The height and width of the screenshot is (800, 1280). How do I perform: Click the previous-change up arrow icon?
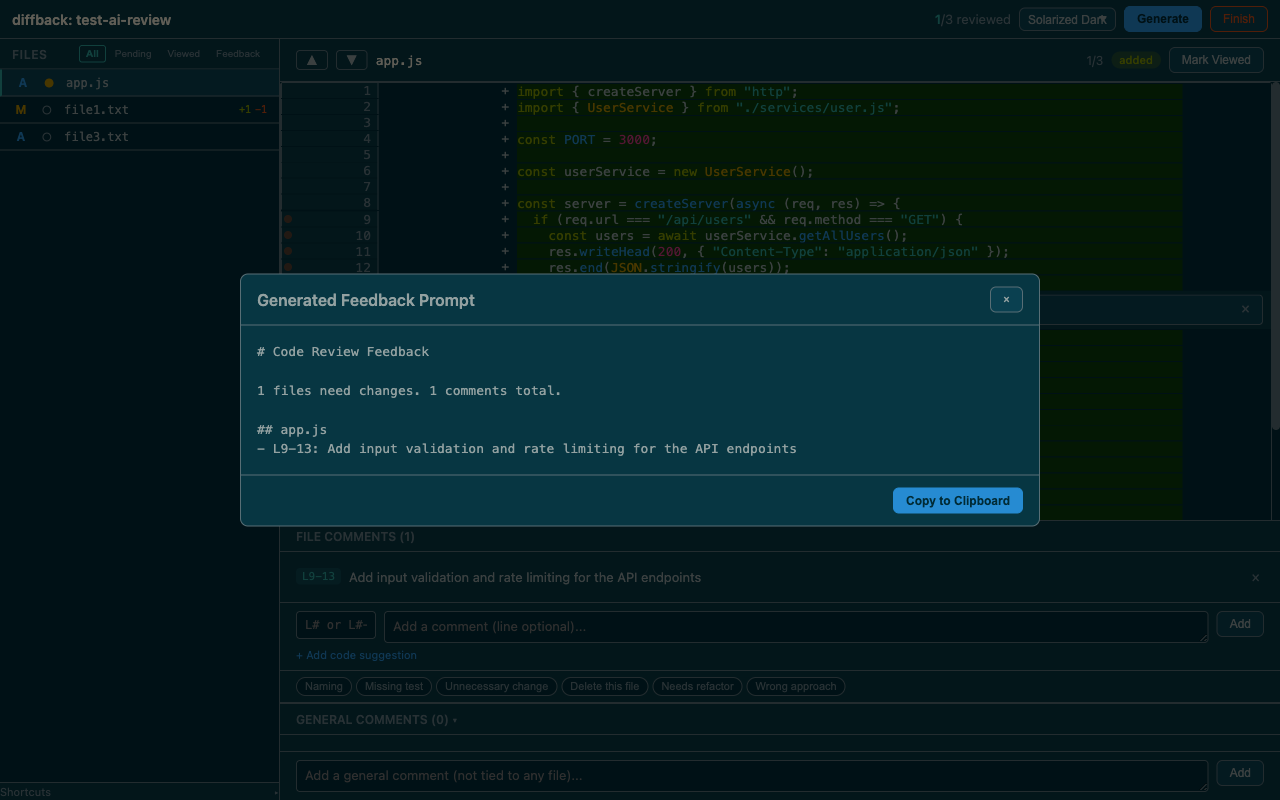pyautogui.click(x=311, y=60)
